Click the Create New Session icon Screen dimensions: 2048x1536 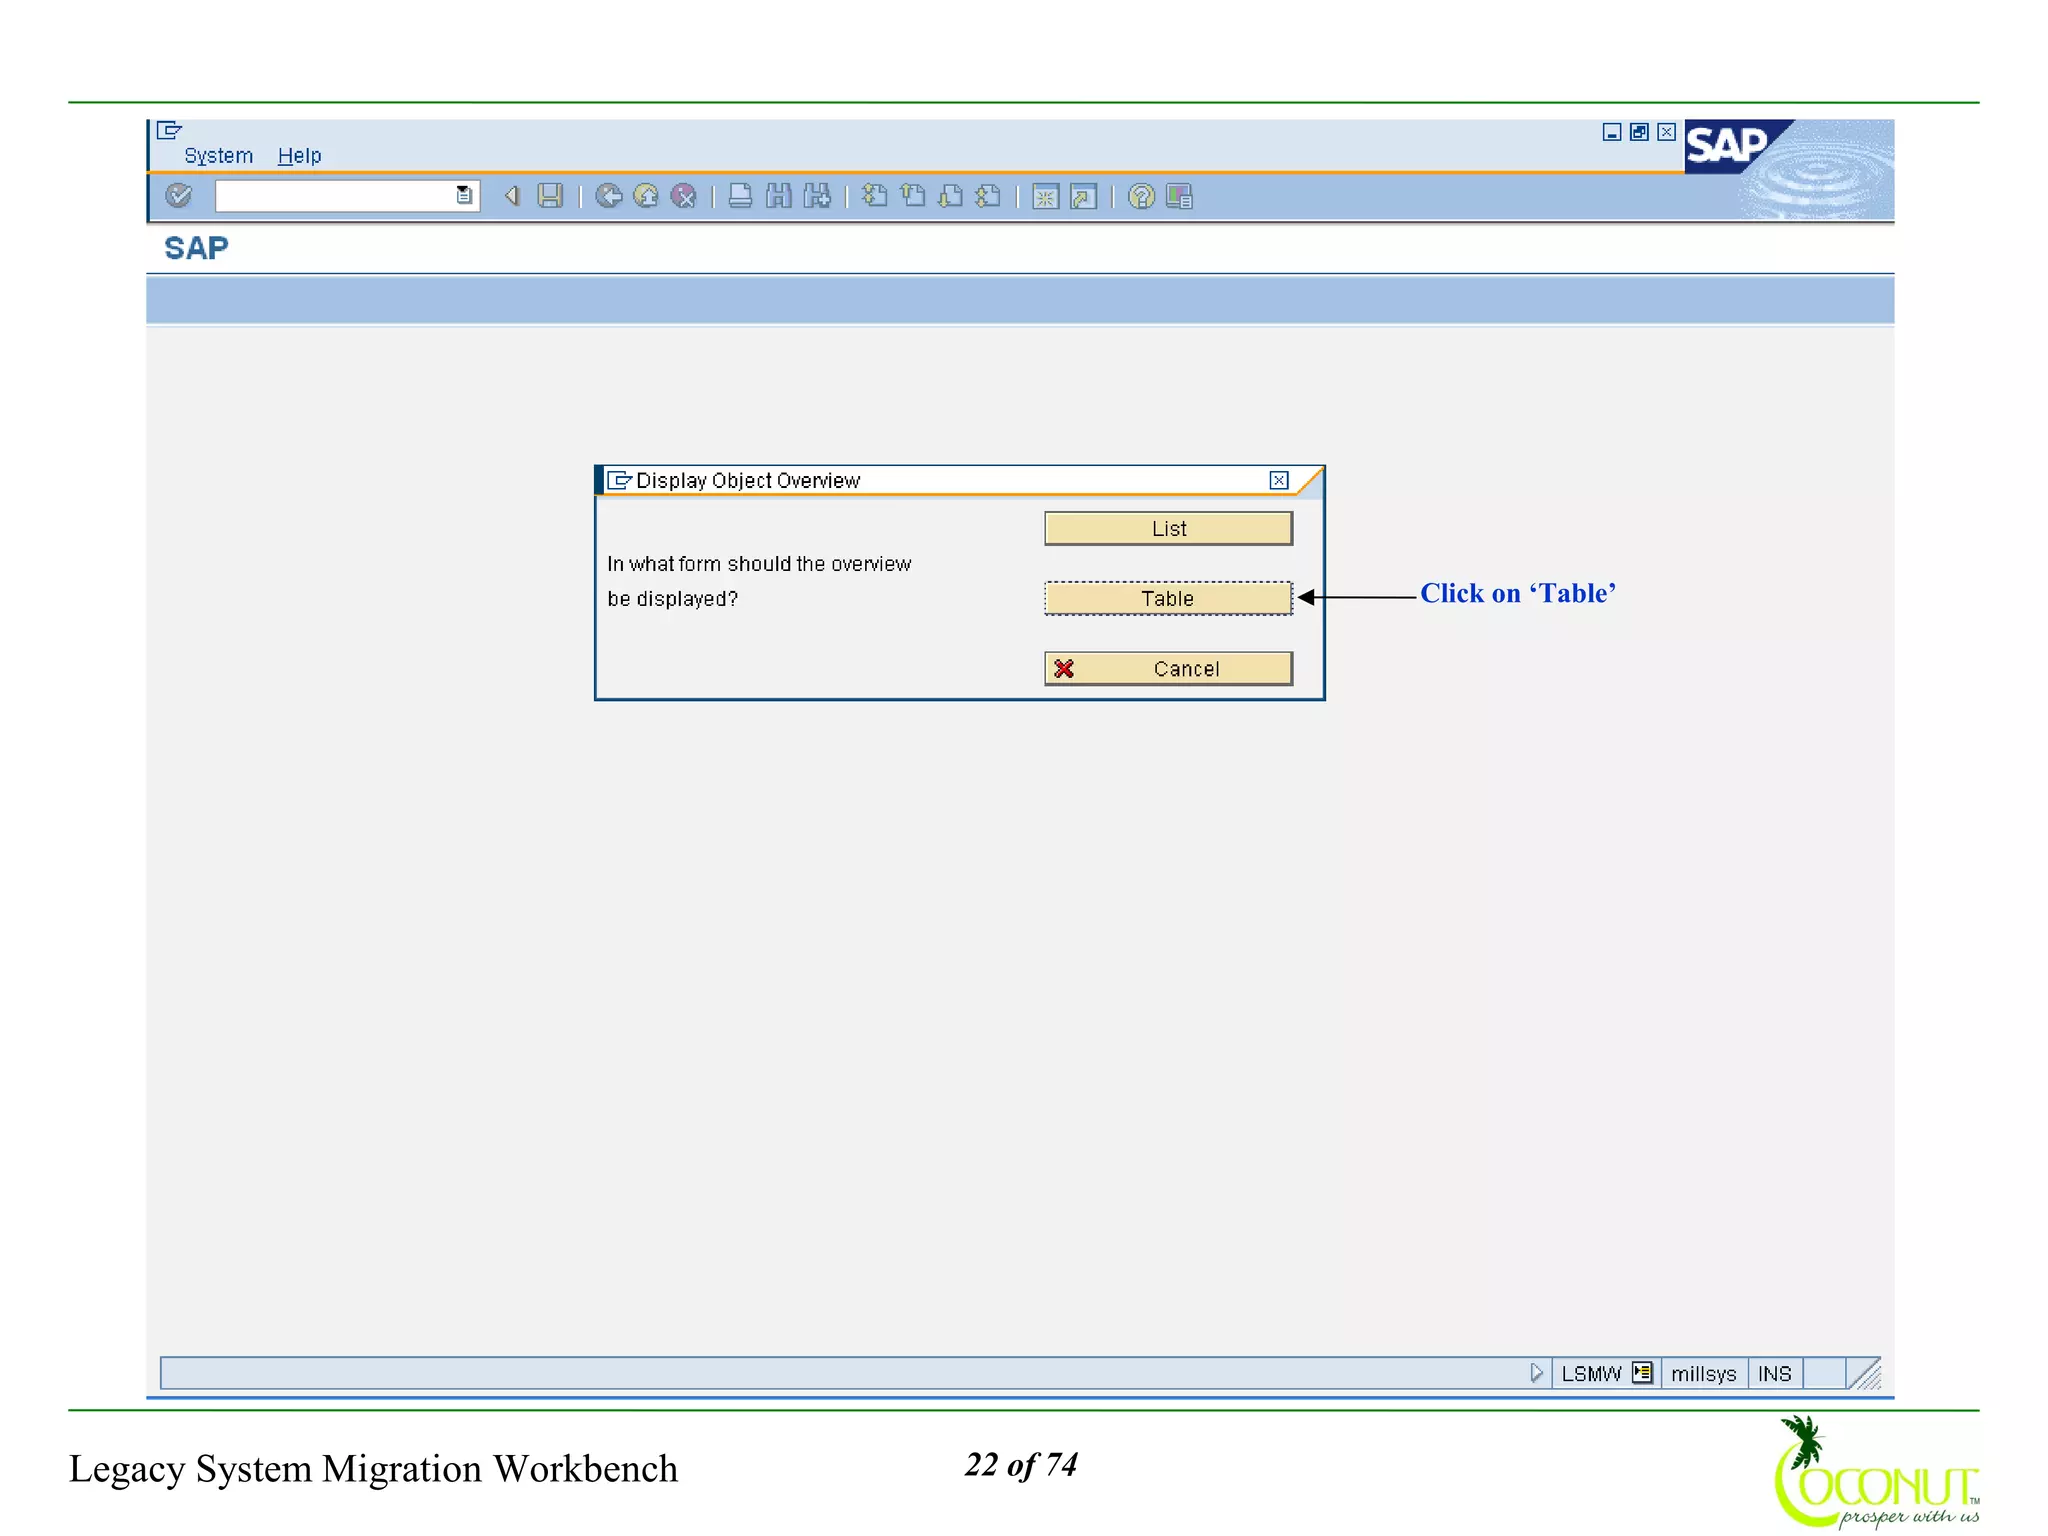coord(1045,197)
